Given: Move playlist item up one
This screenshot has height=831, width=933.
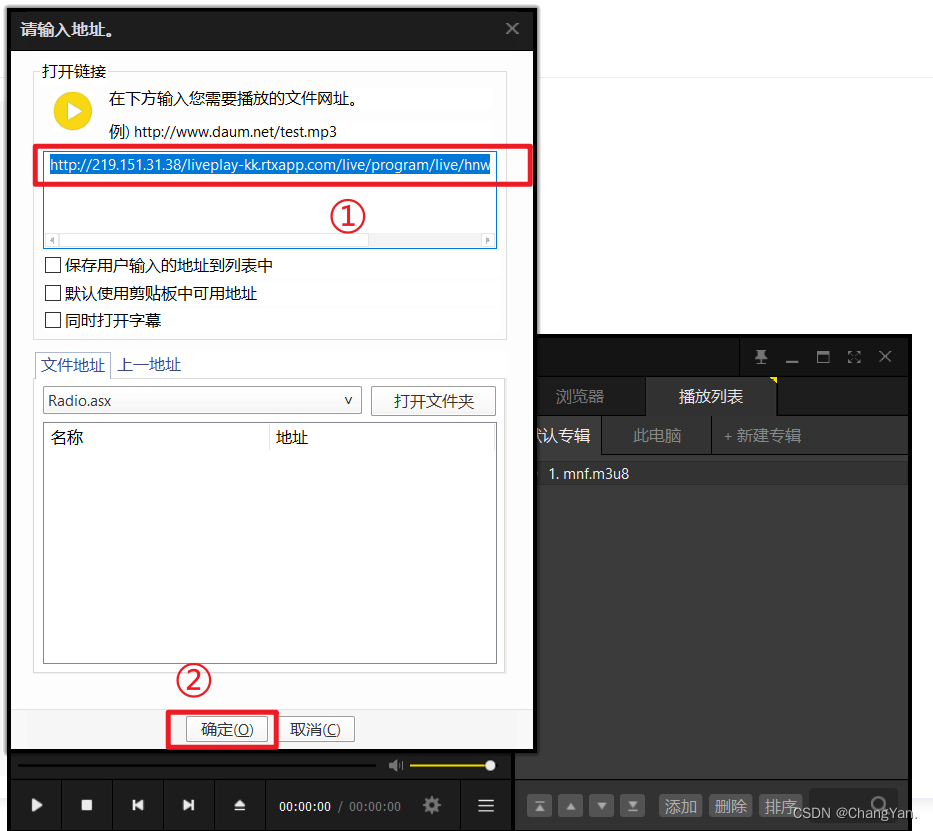Looking at the screenshot, I should (x=571, y=807).
